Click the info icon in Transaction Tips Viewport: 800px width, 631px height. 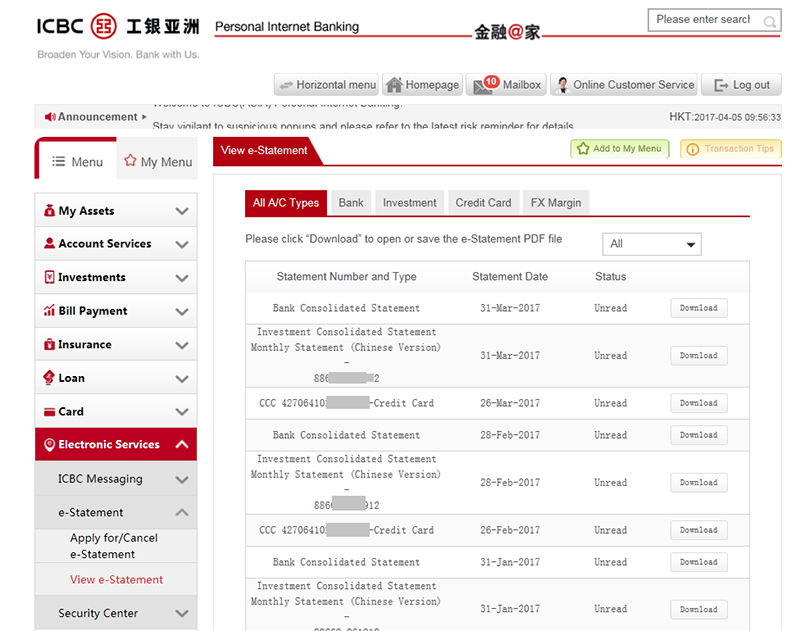tap(692, 149)
